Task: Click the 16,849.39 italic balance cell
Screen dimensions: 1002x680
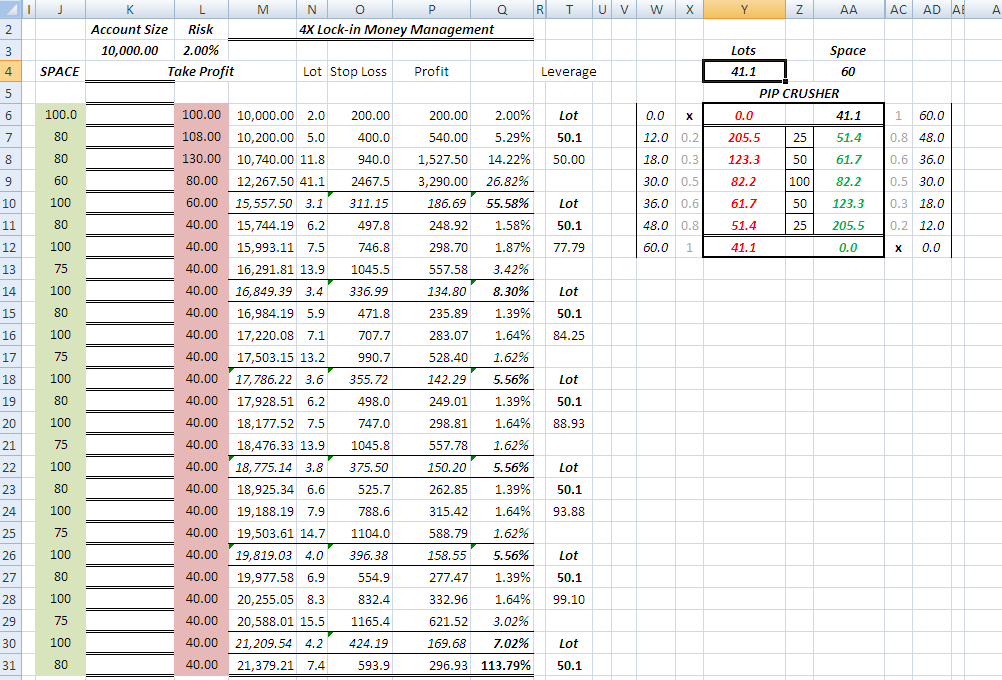Action: (263, 291)
